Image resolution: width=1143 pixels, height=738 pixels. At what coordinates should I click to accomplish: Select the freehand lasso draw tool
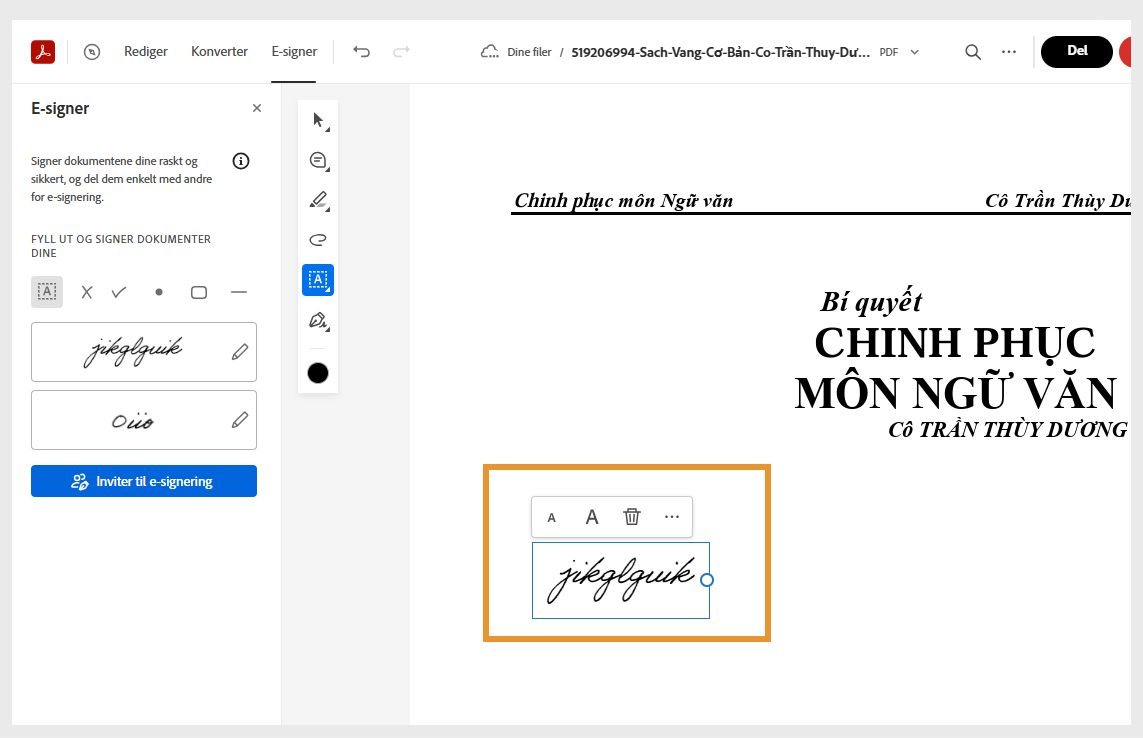(319, 240)
